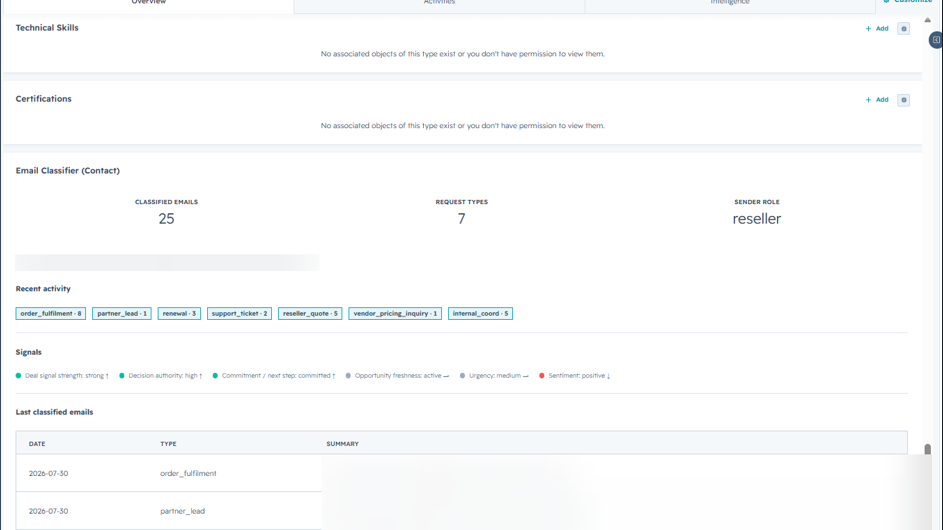Select the order_fulfilment email row type
The height and width of the screenshot is (530, 943).
tap(188, 473)
